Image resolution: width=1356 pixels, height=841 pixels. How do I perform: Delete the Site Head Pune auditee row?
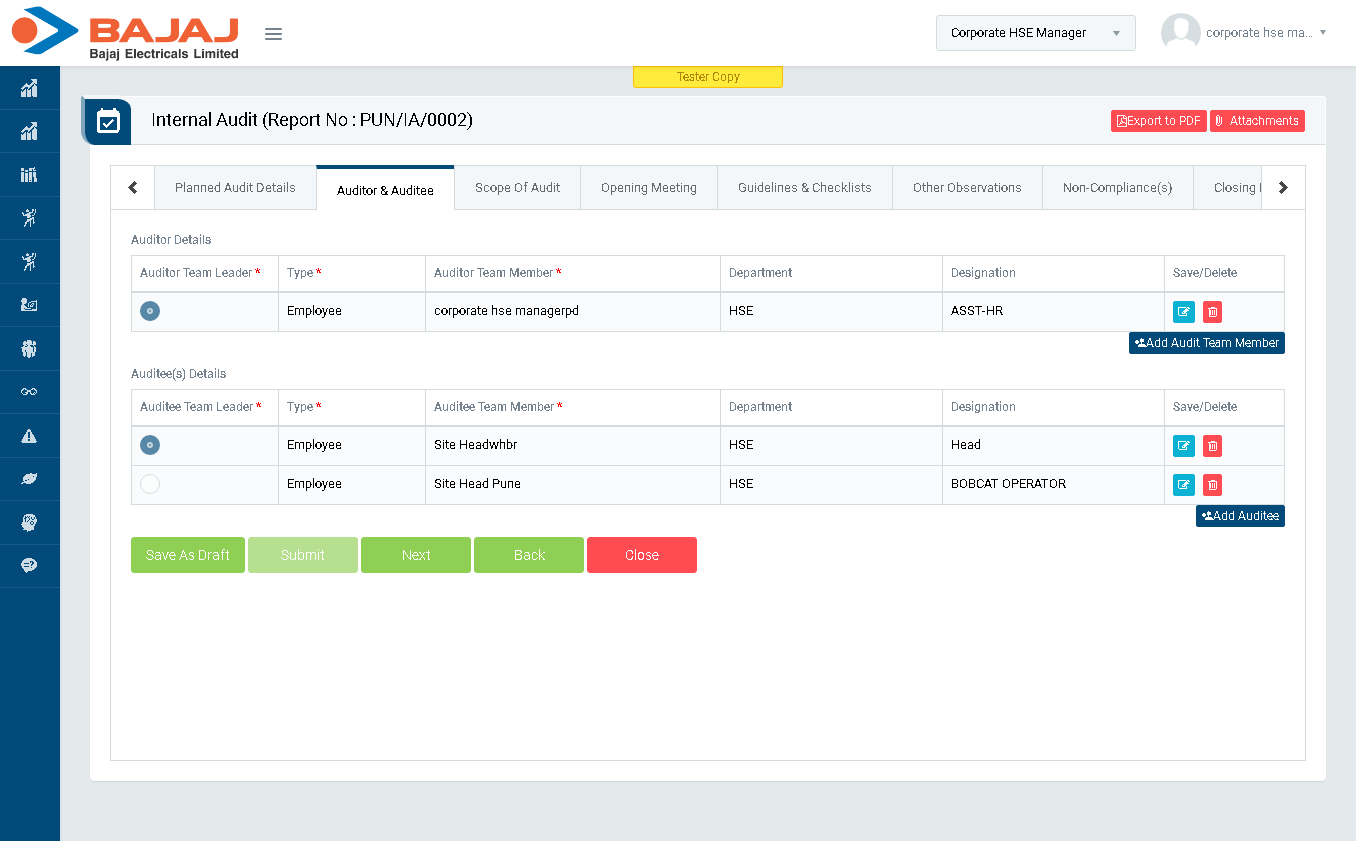click(1212, 485)
